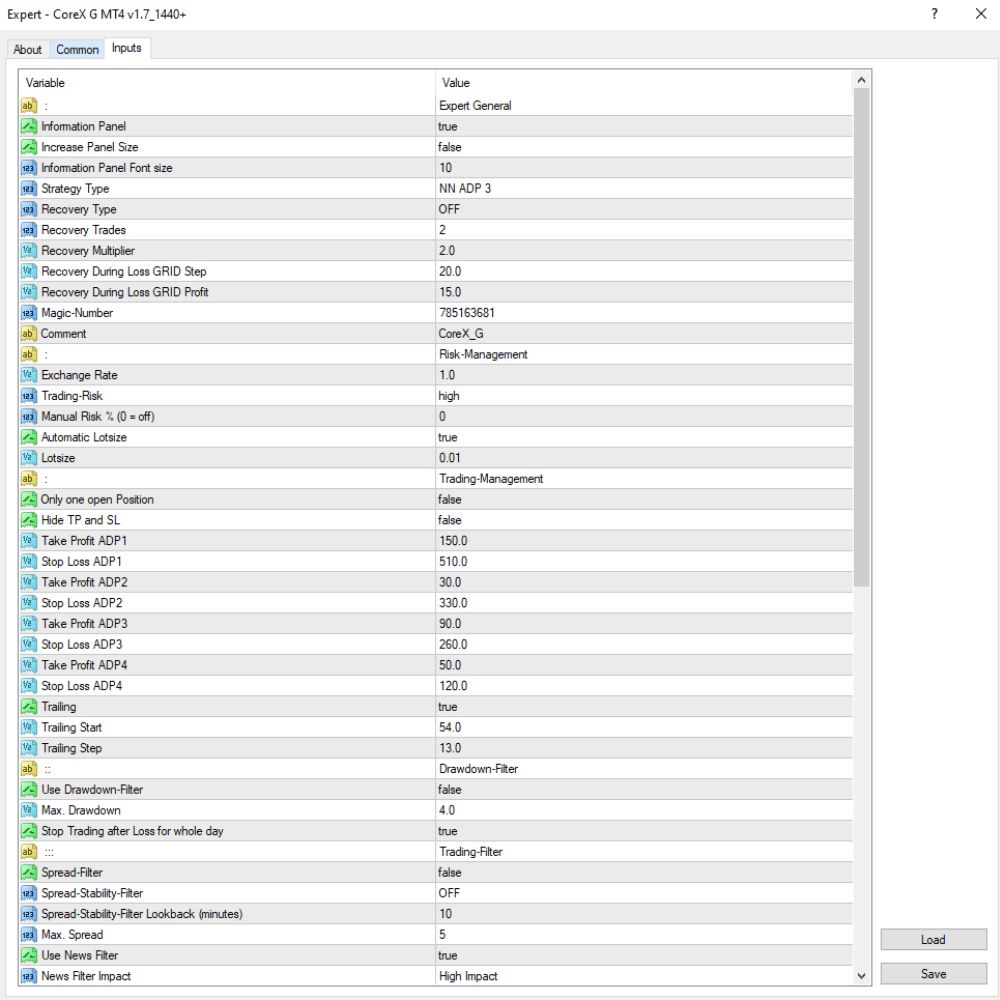Viewport: 1000px width, 1000px height.
Task: Click the icon beside Use Drawdown-Filter
Action: point(29,790)
